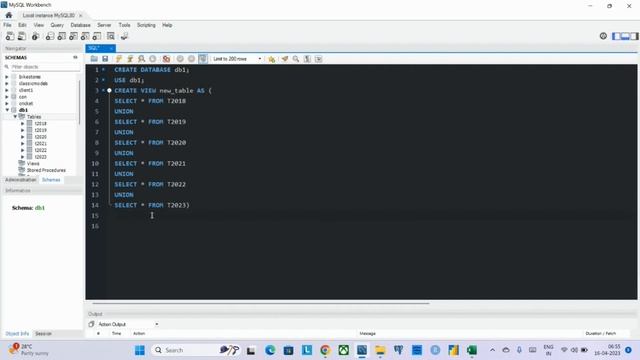The image size is (640, 360).
Task: Select Stored Procedures folder under db1
Action: tap(46, 170)
